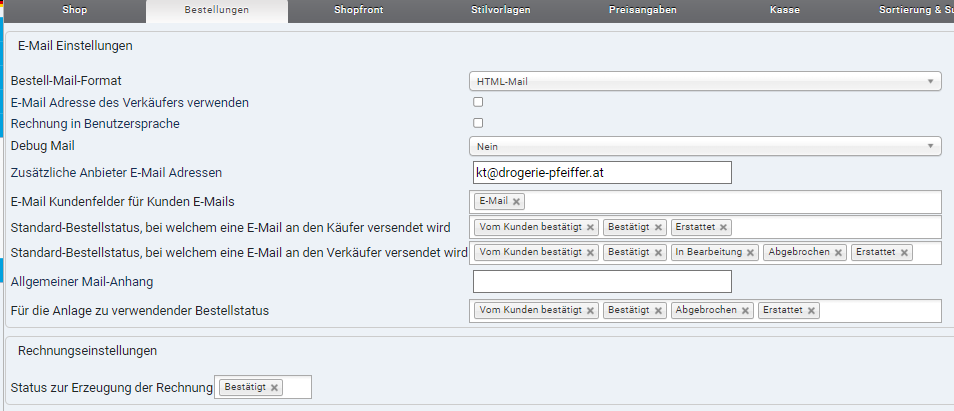Image resolution: width=954 pixels, height=411 pixels.
Task: Remove 'Vom Kunden bestätigt' from buyer status
Action: pyautogui.click(x=590, y=228)
